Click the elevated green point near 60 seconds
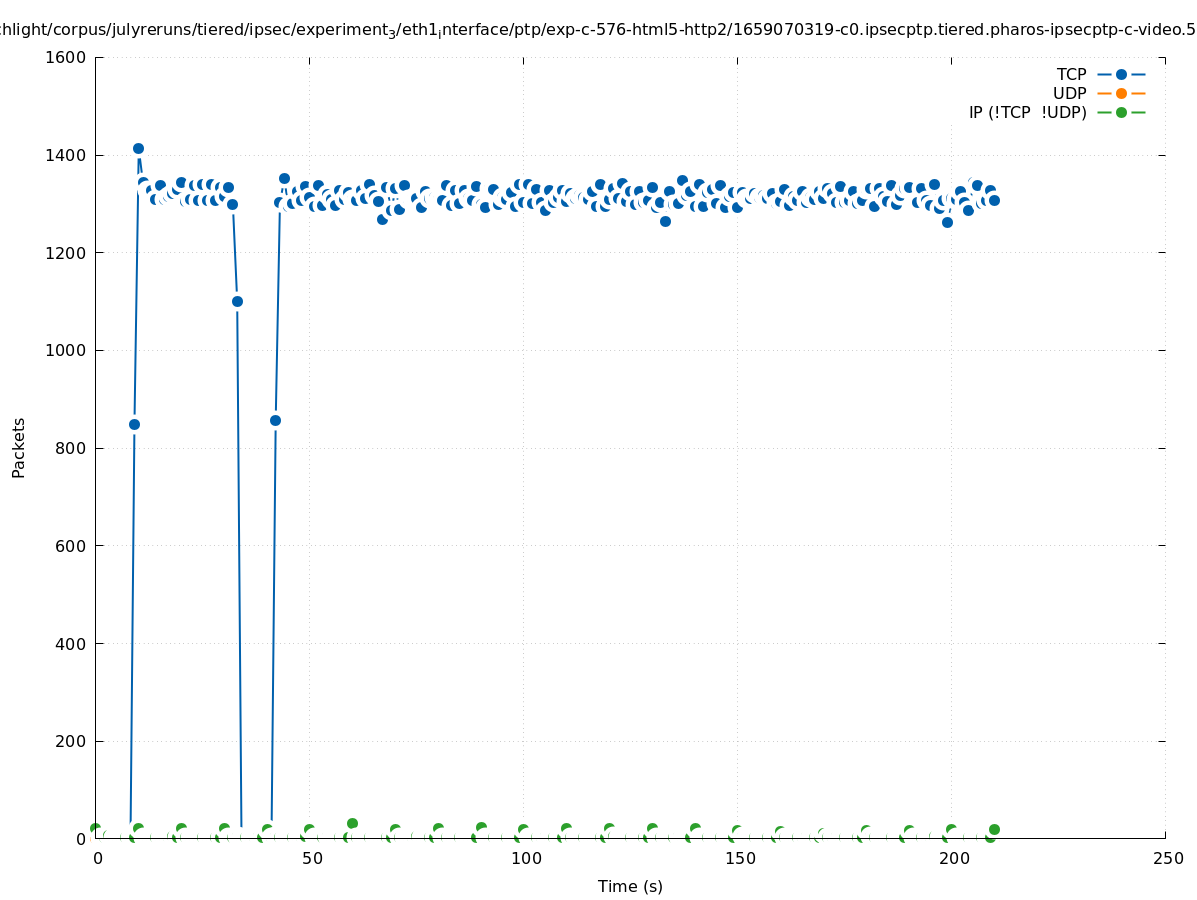Image resolution: width=1197 pixels, height=900 pixels. point(352,823)
